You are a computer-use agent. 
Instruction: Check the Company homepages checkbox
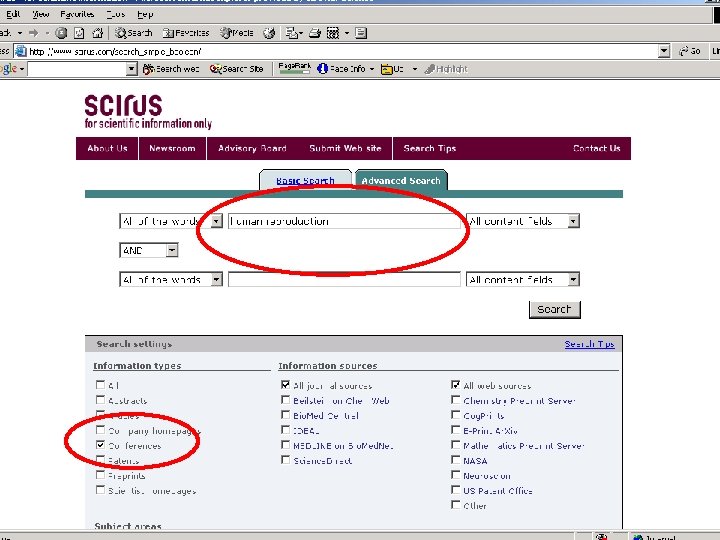(x=100, y=430)
